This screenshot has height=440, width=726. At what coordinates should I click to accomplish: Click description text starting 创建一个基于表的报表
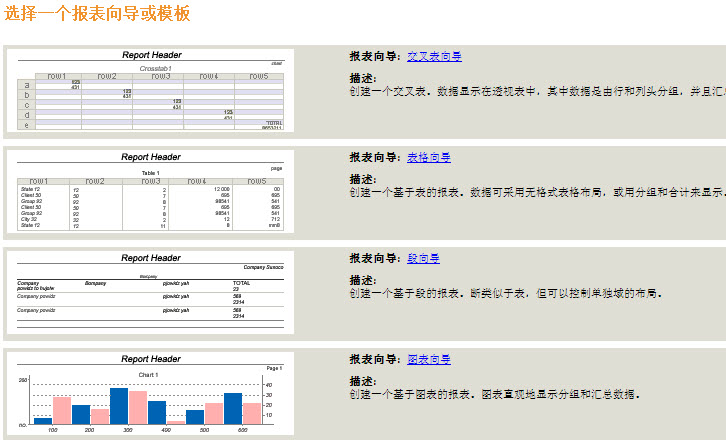click(538, 193)
